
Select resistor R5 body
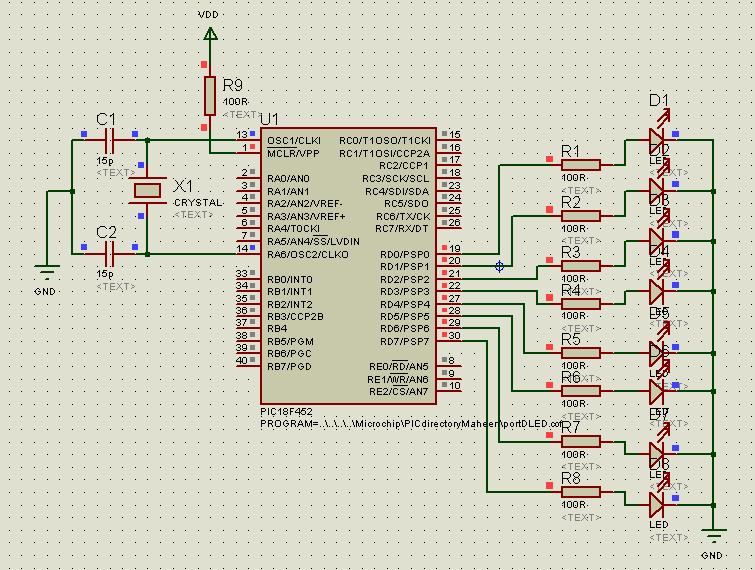[581, 353]
